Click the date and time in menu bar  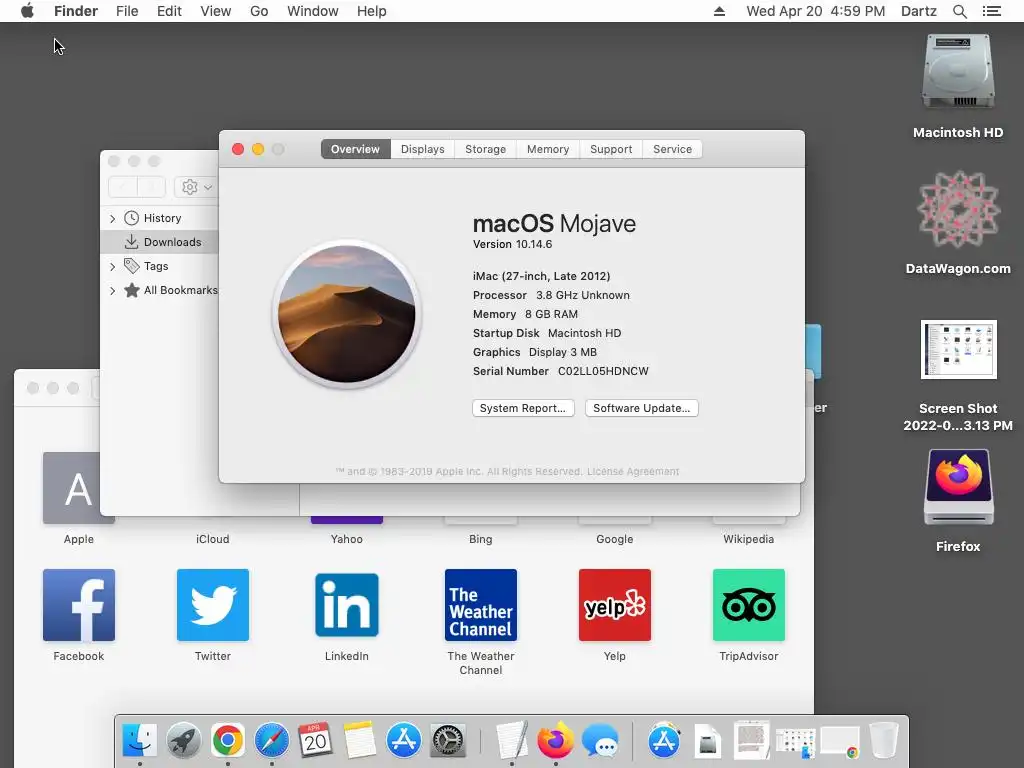tap(816, 11)
